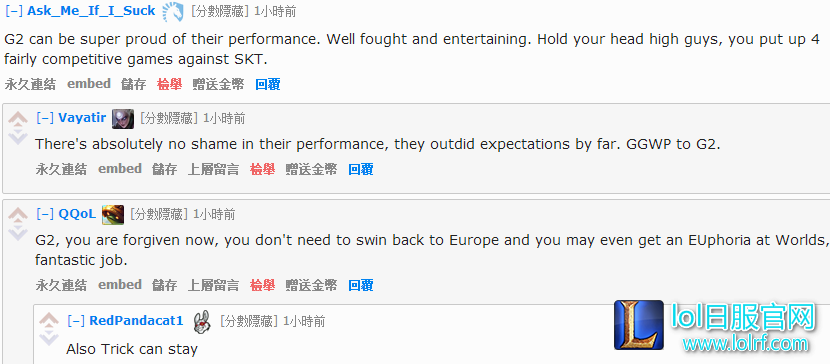Click QQoL's champion flair icon
This screenshot has width=830, height=364.
113,214
